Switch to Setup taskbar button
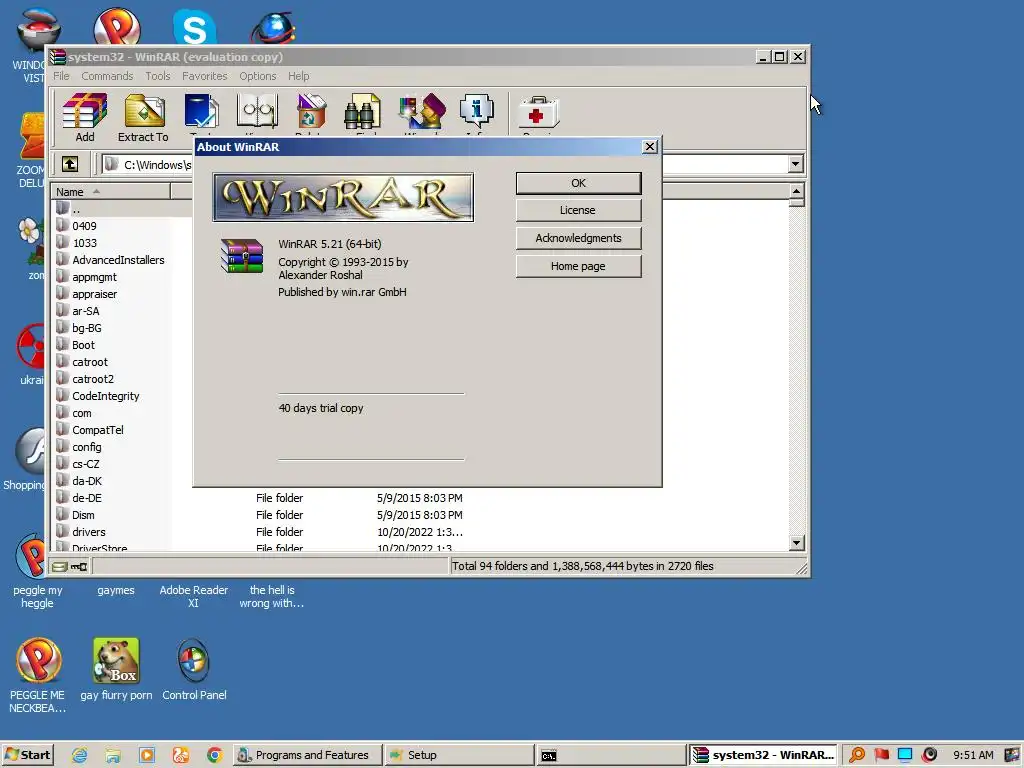Screen dimensions: 1024x768 point(458,756)
